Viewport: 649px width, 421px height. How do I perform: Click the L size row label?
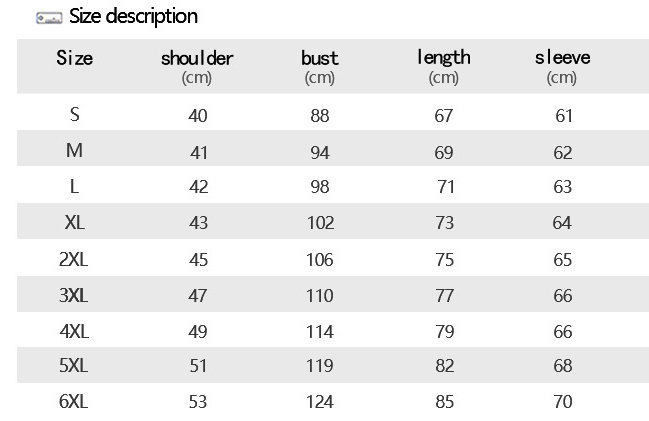click(x=74, y=187)
